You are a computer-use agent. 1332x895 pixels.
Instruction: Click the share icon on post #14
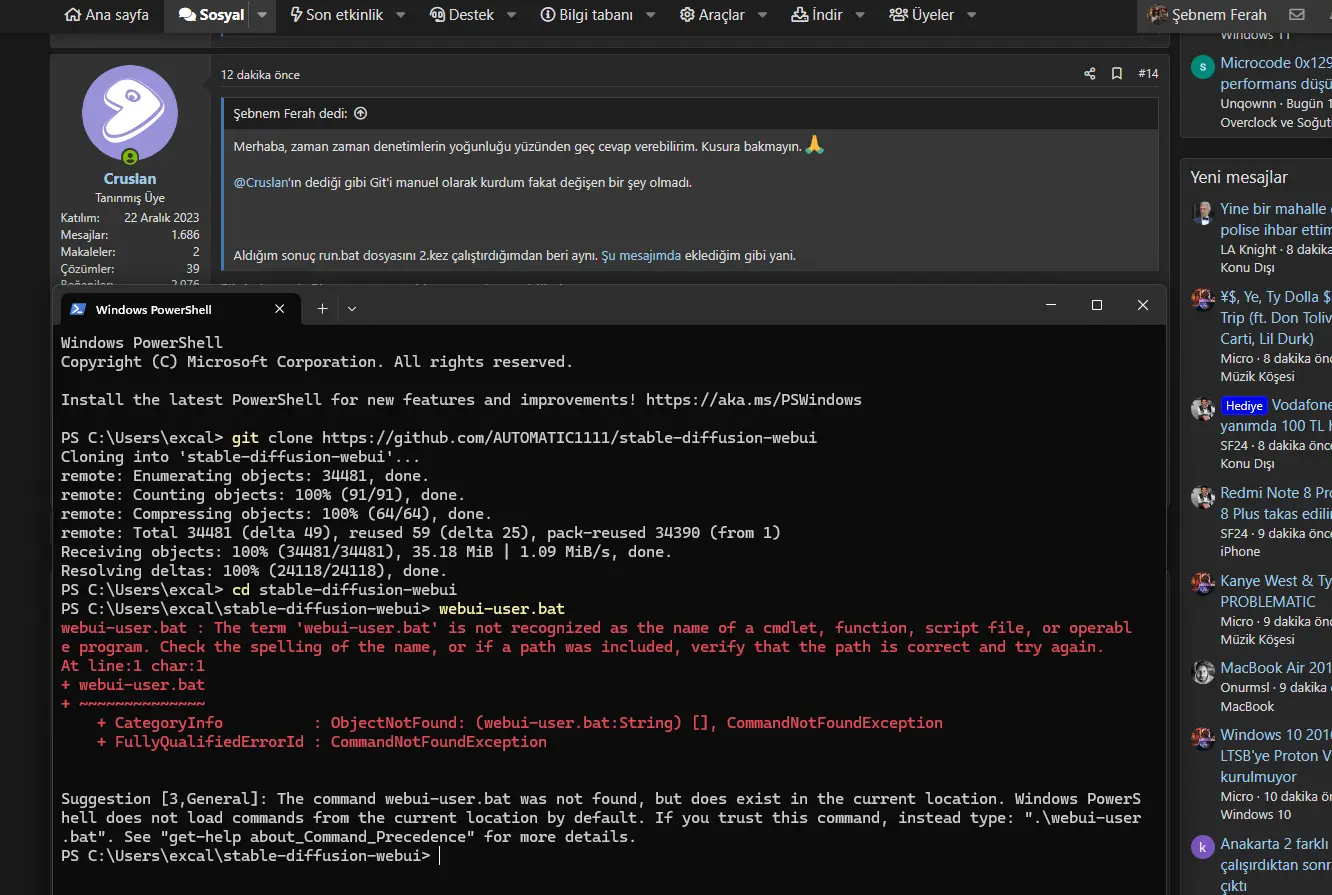pyautogui.click(x=1090, y=74)
